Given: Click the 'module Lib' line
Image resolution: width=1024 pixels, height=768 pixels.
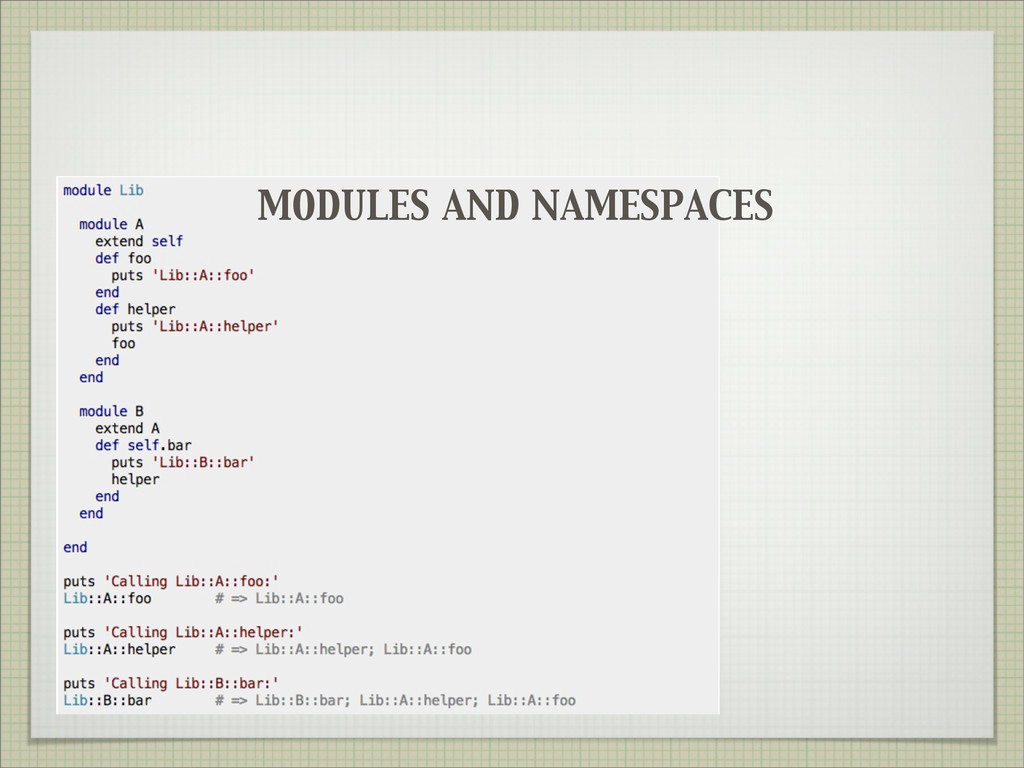Looking at the screenshot, I should click(103, 190).
